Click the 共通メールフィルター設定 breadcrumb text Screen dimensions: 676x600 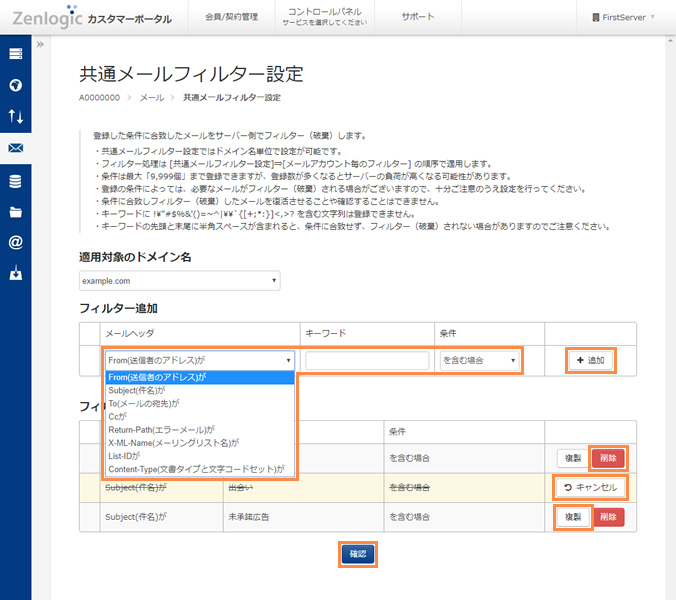[x=232, y=98]
